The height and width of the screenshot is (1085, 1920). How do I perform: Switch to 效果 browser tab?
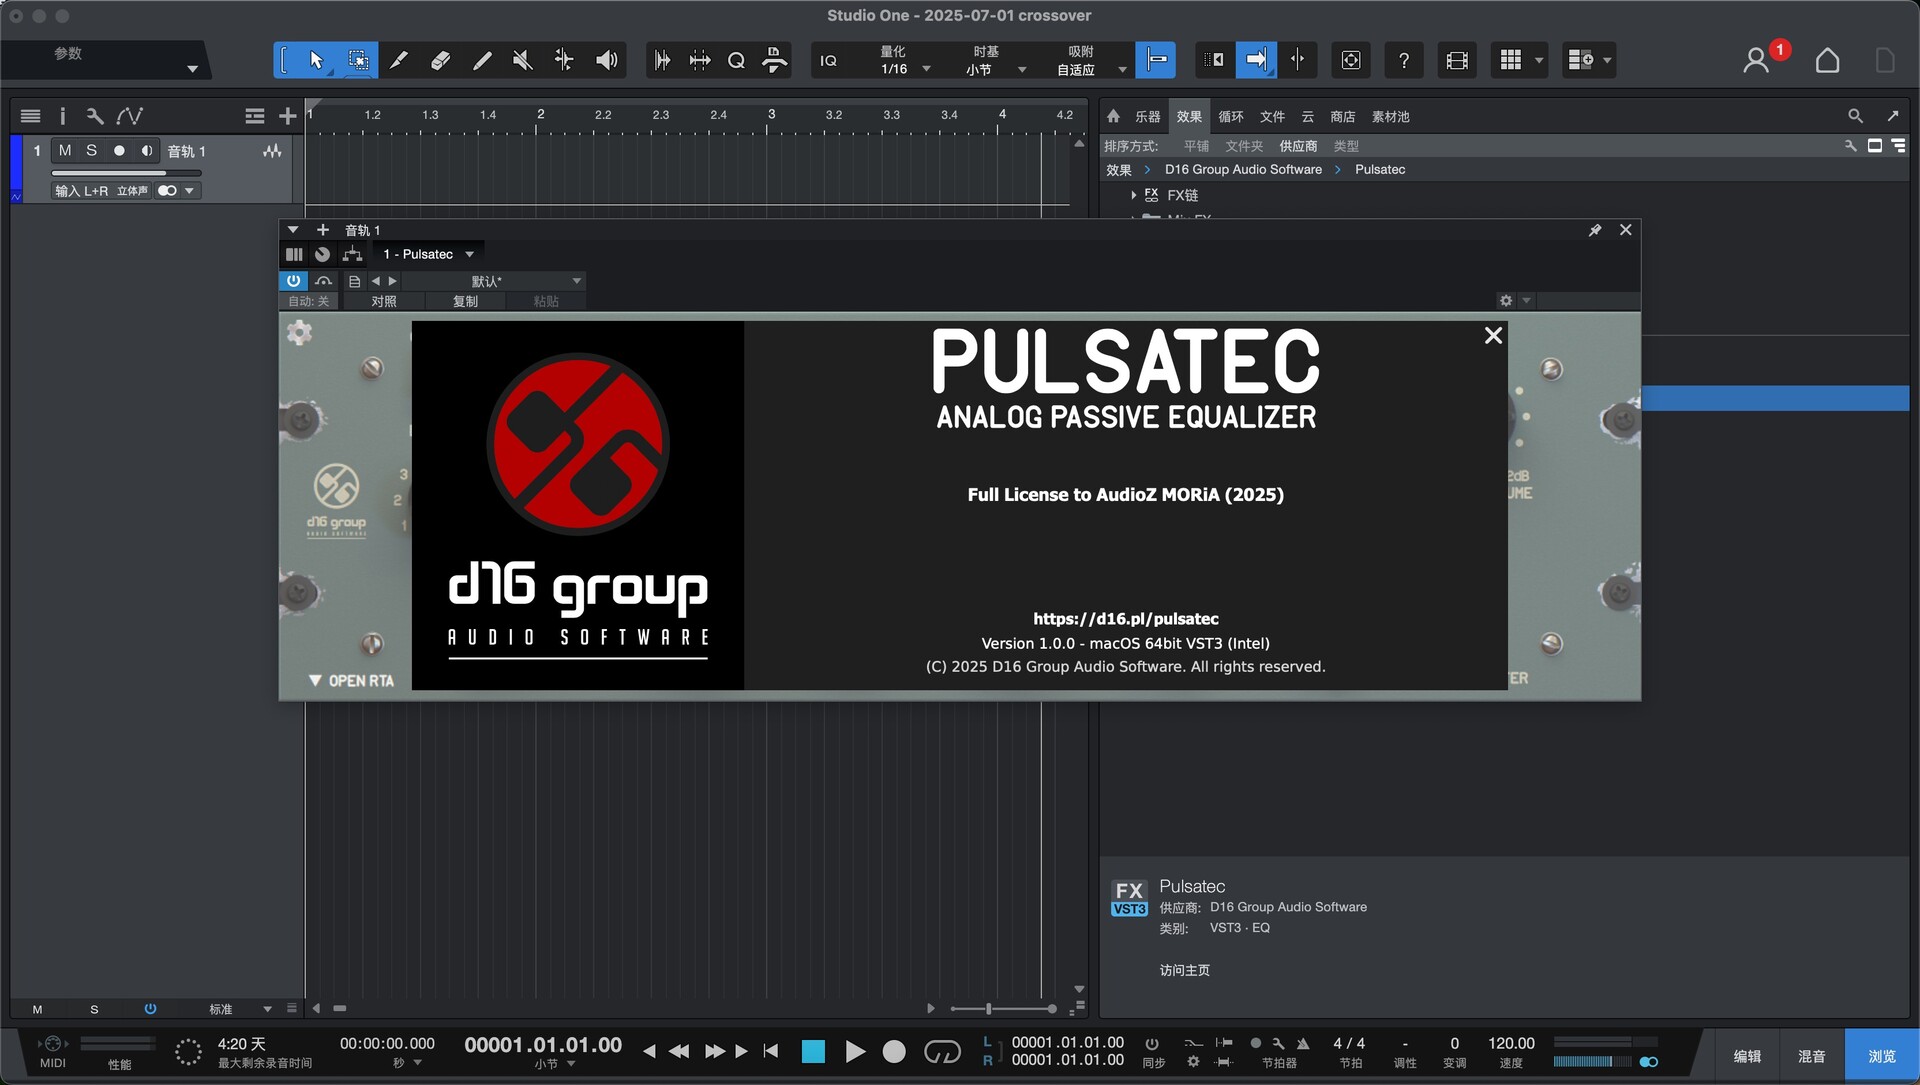[1189, 117]
